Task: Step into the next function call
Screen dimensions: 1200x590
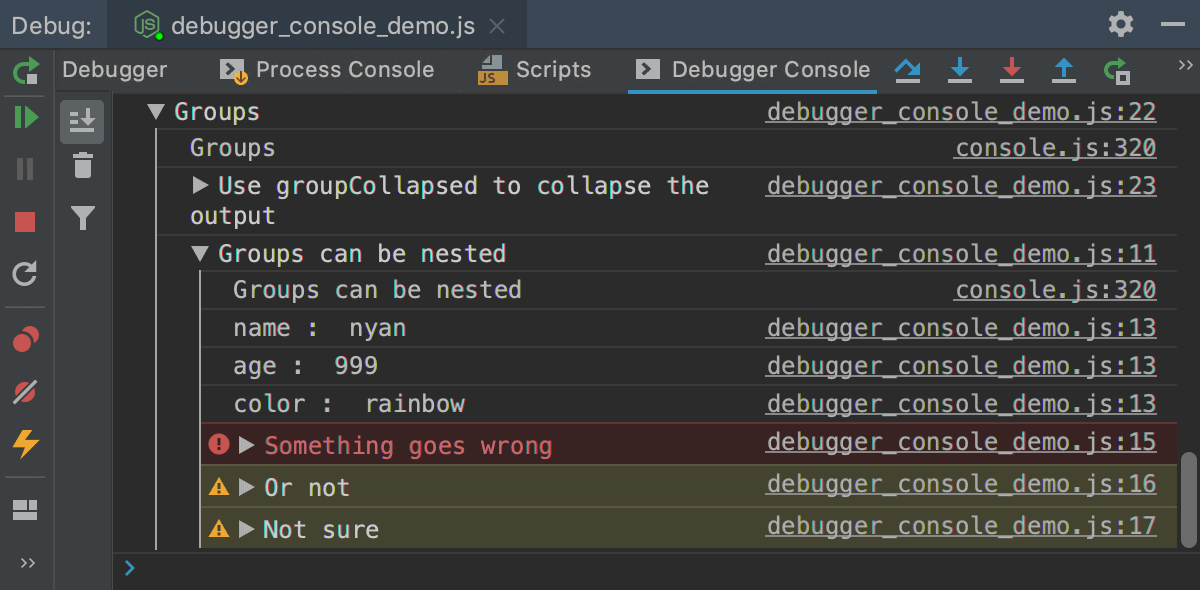Action: pyautogui.click(x=960, y=70)
